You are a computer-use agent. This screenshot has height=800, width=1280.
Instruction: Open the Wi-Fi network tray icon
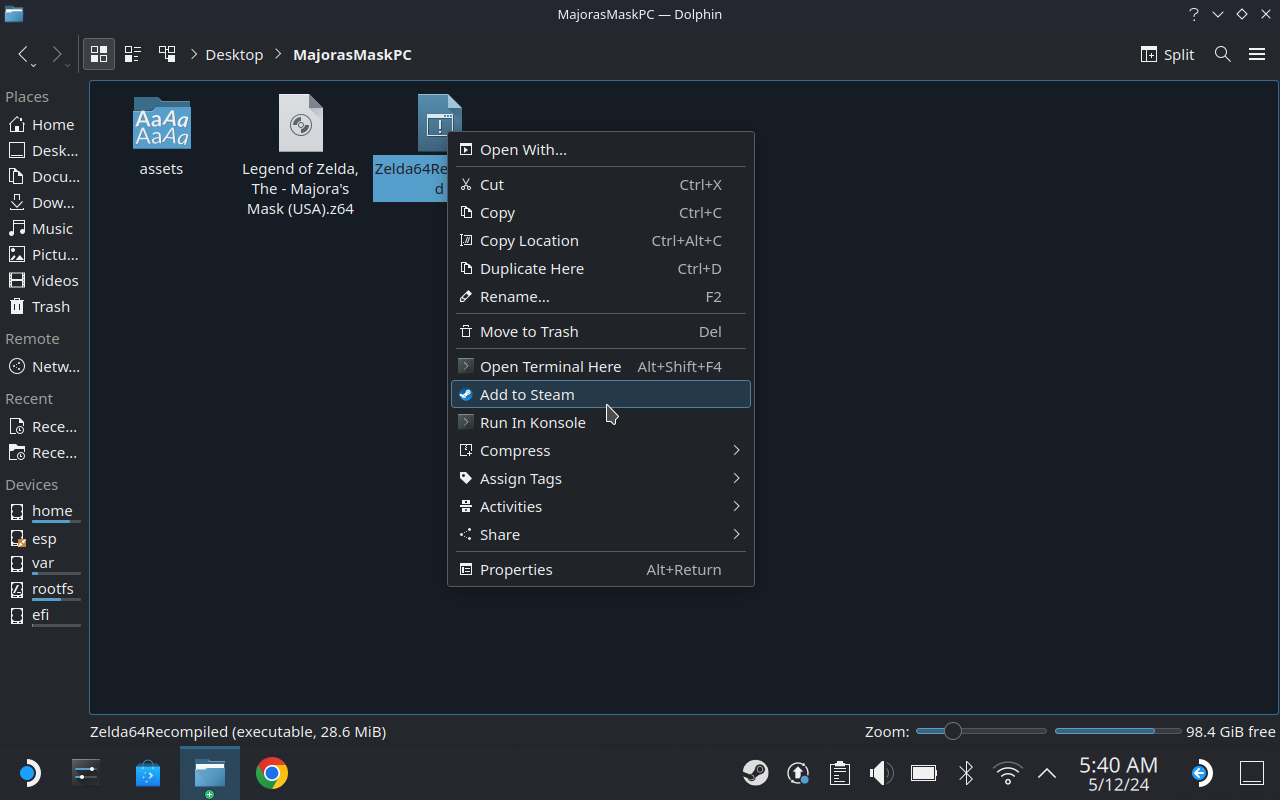coord(1008,773)
